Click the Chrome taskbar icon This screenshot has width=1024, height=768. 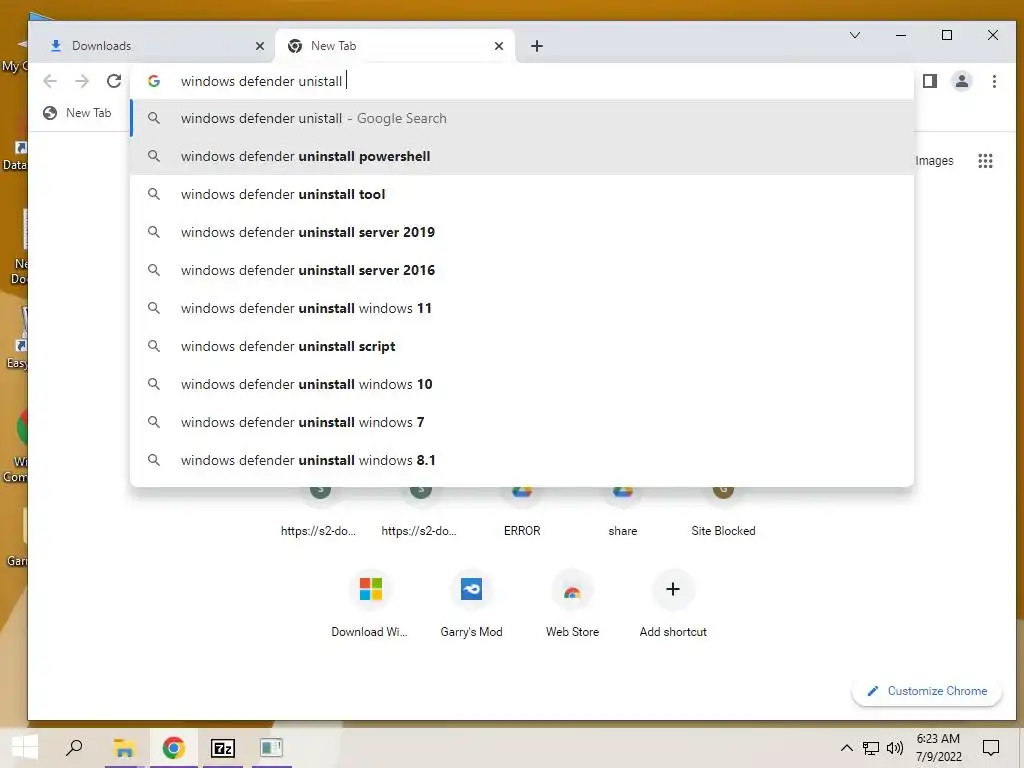click(173, 748)
